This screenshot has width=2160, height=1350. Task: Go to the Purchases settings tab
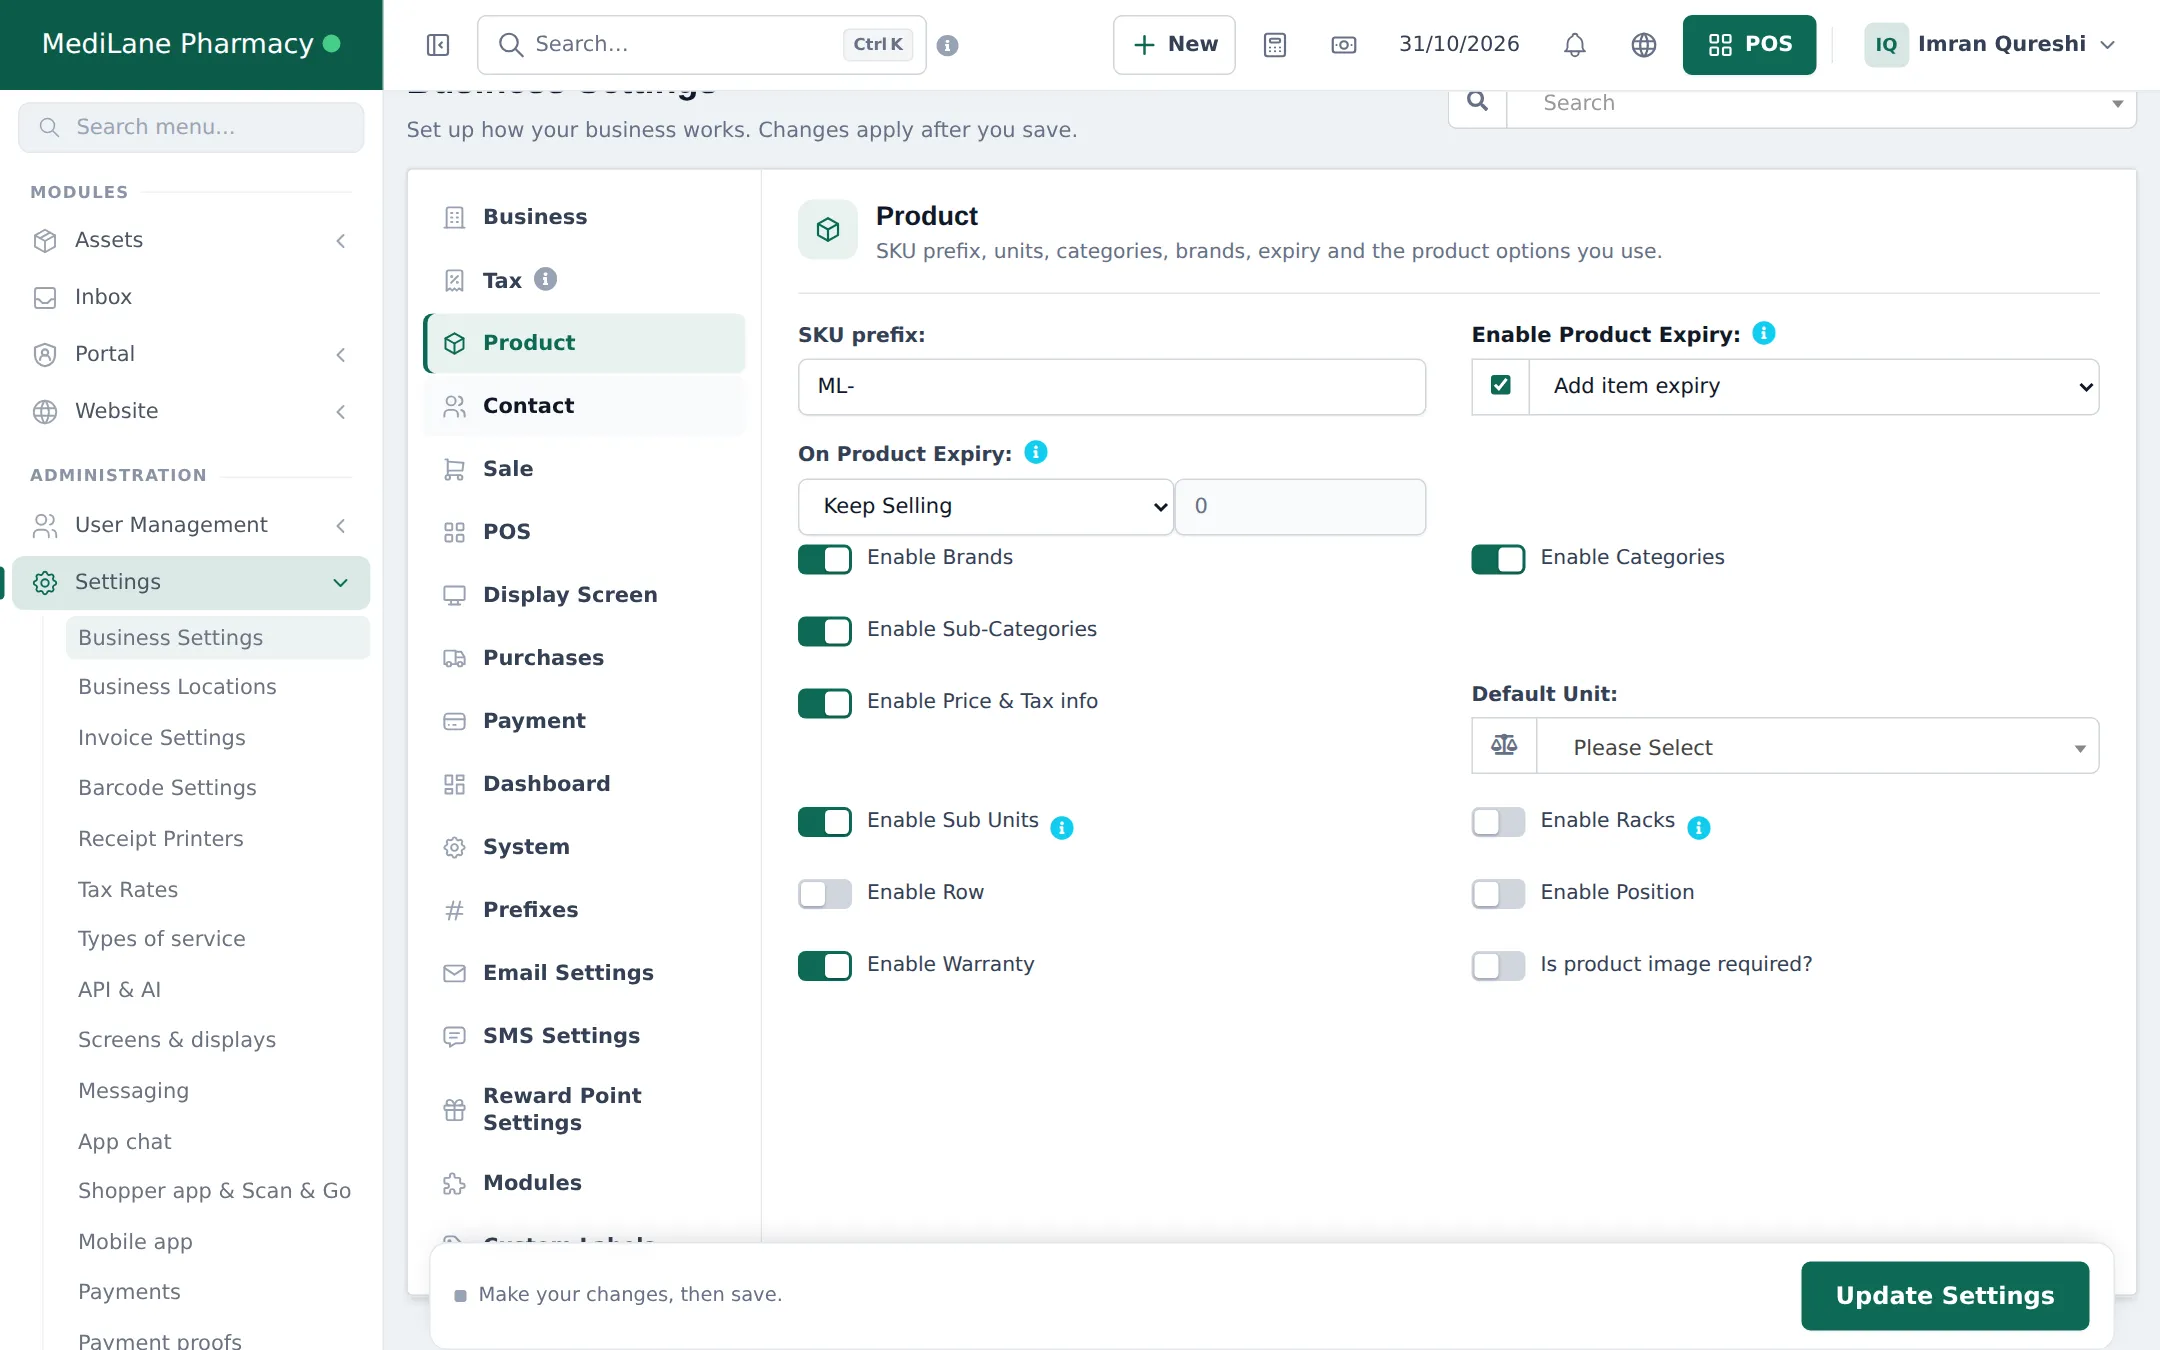[x=585, y=658]
